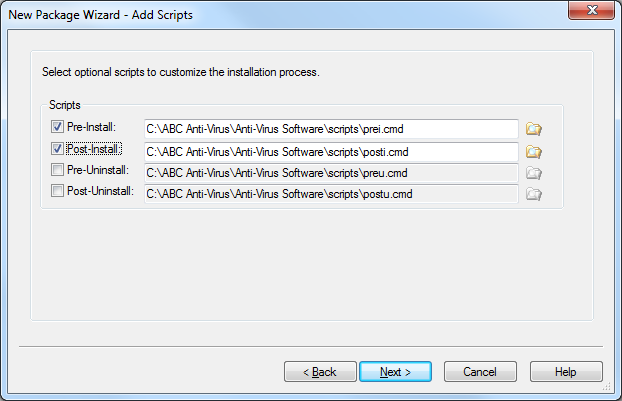Image resolution: width=622 pixels, height=401 pixels.
Task: Uncheck the Post-Install checkbox
Action: [x=57, y=149]
